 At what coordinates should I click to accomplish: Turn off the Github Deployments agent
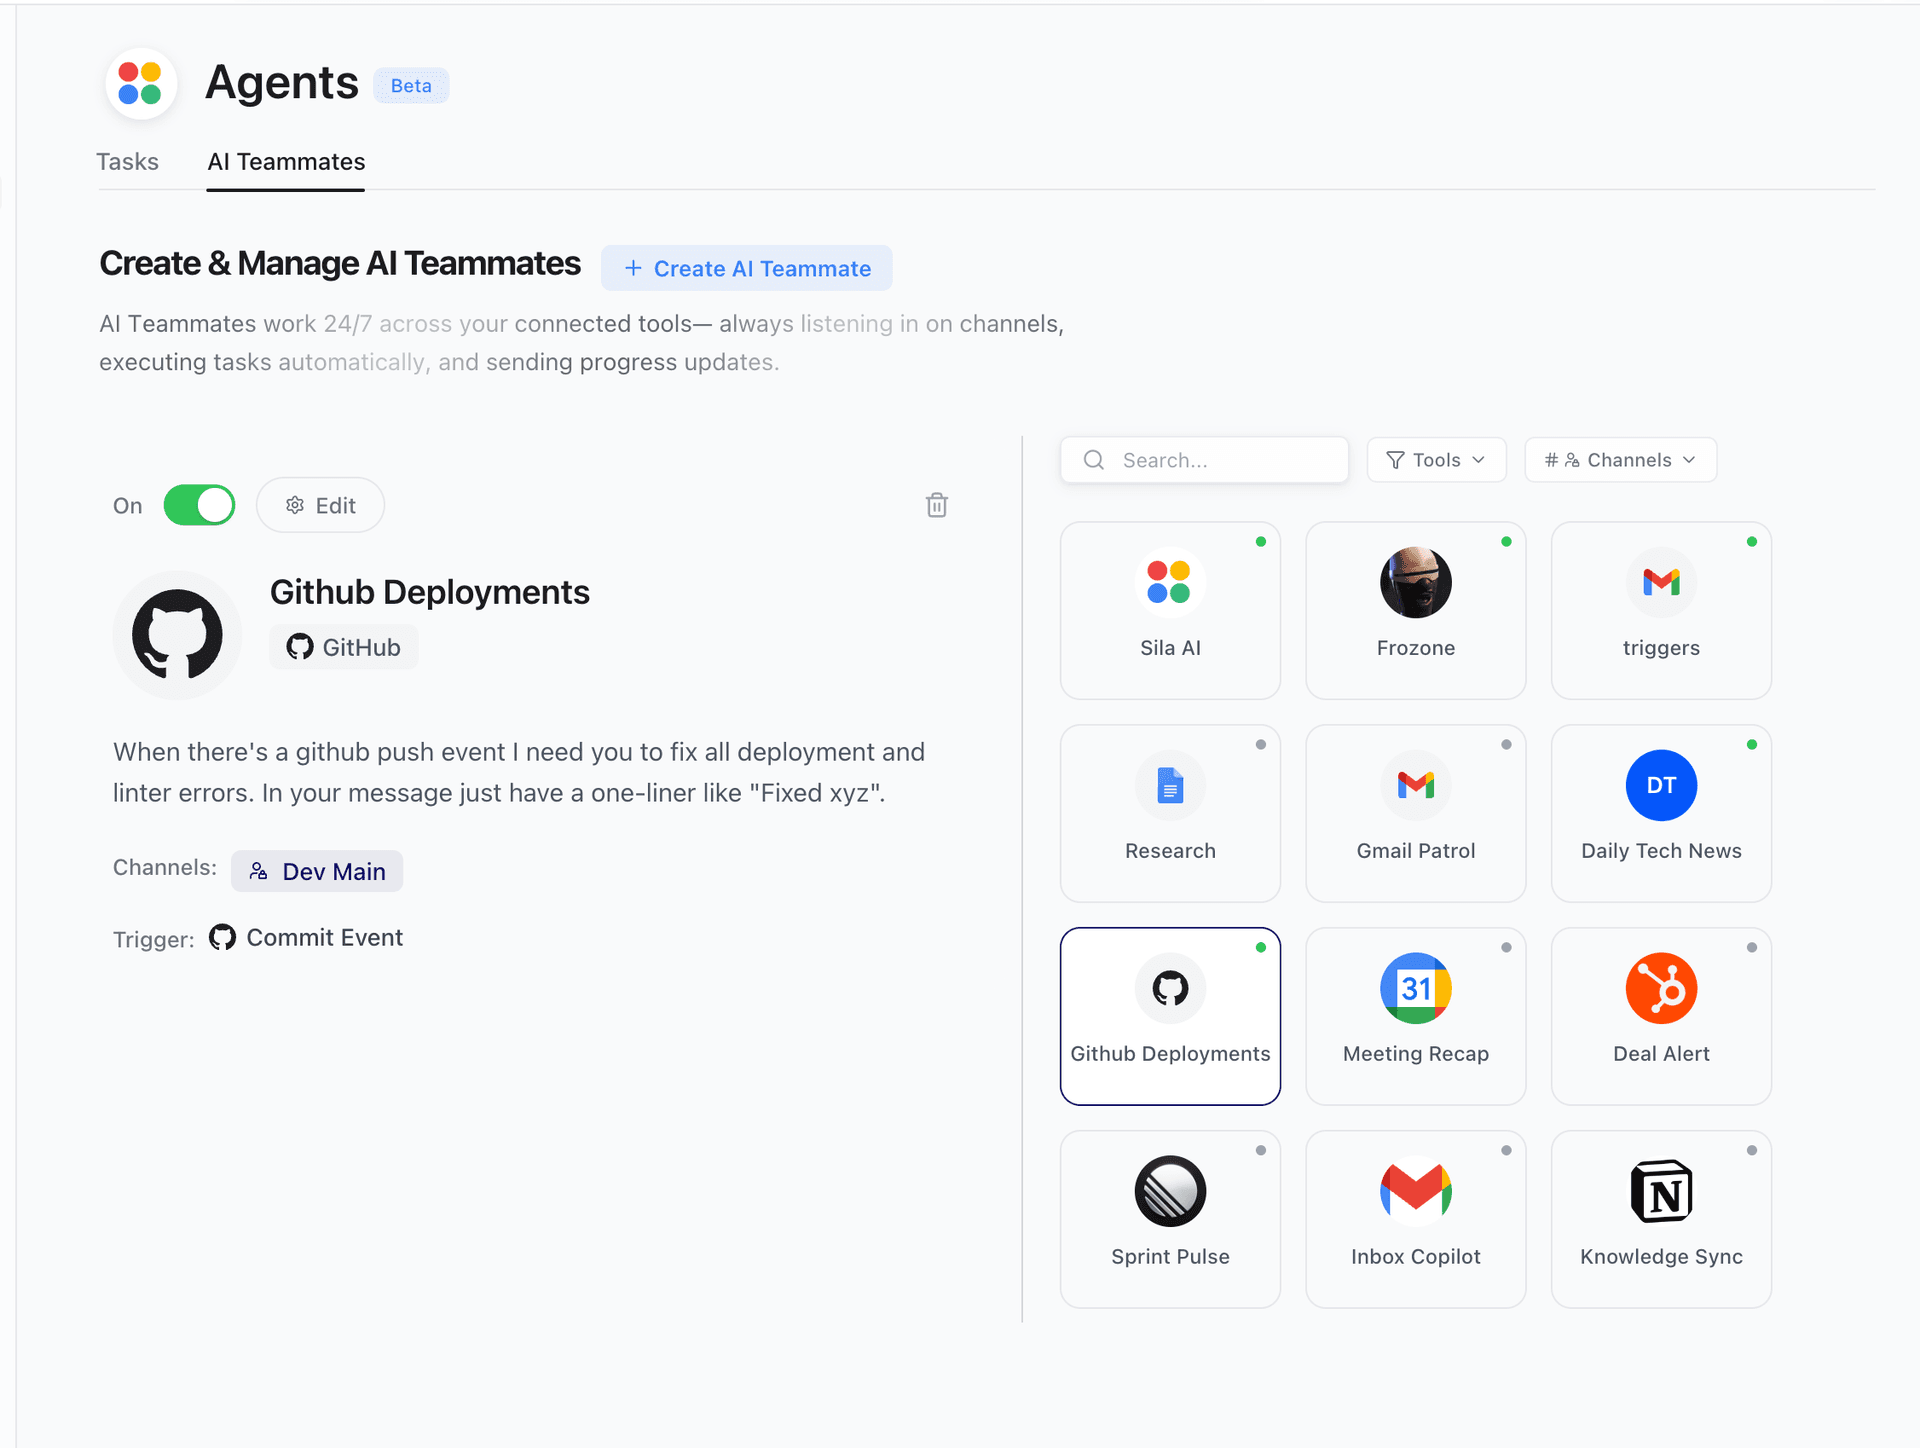(x=199, y=505)
